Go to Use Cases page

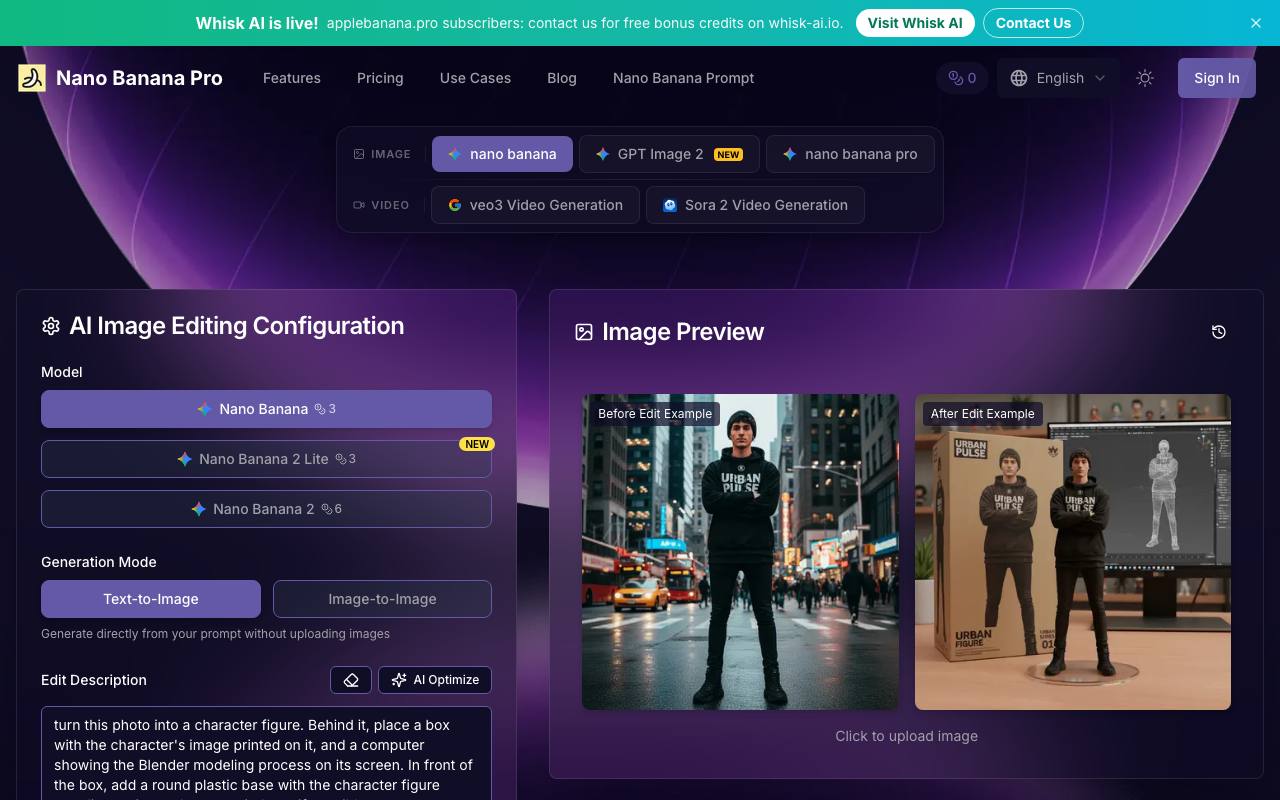[475, 78]
